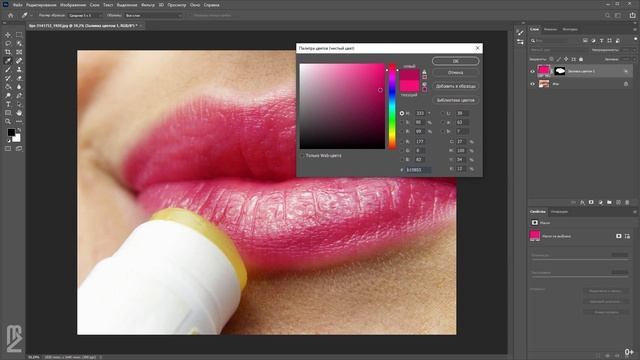Click the add layer mask icon
The image size is (640, 360).
(591, 202)
